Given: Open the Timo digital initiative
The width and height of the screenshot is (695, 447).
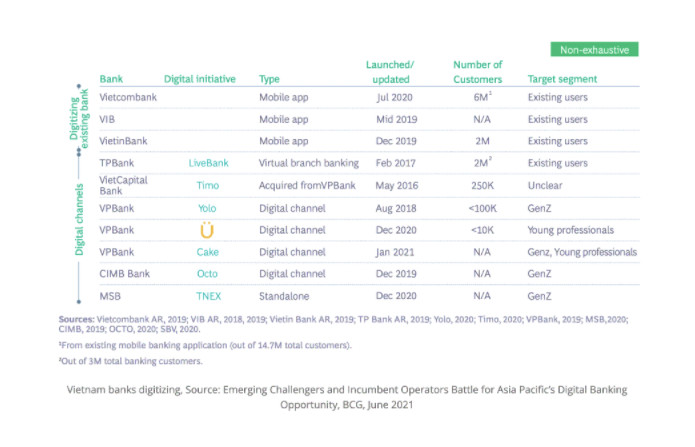Looking at the screenshot, I should point(208,185).
